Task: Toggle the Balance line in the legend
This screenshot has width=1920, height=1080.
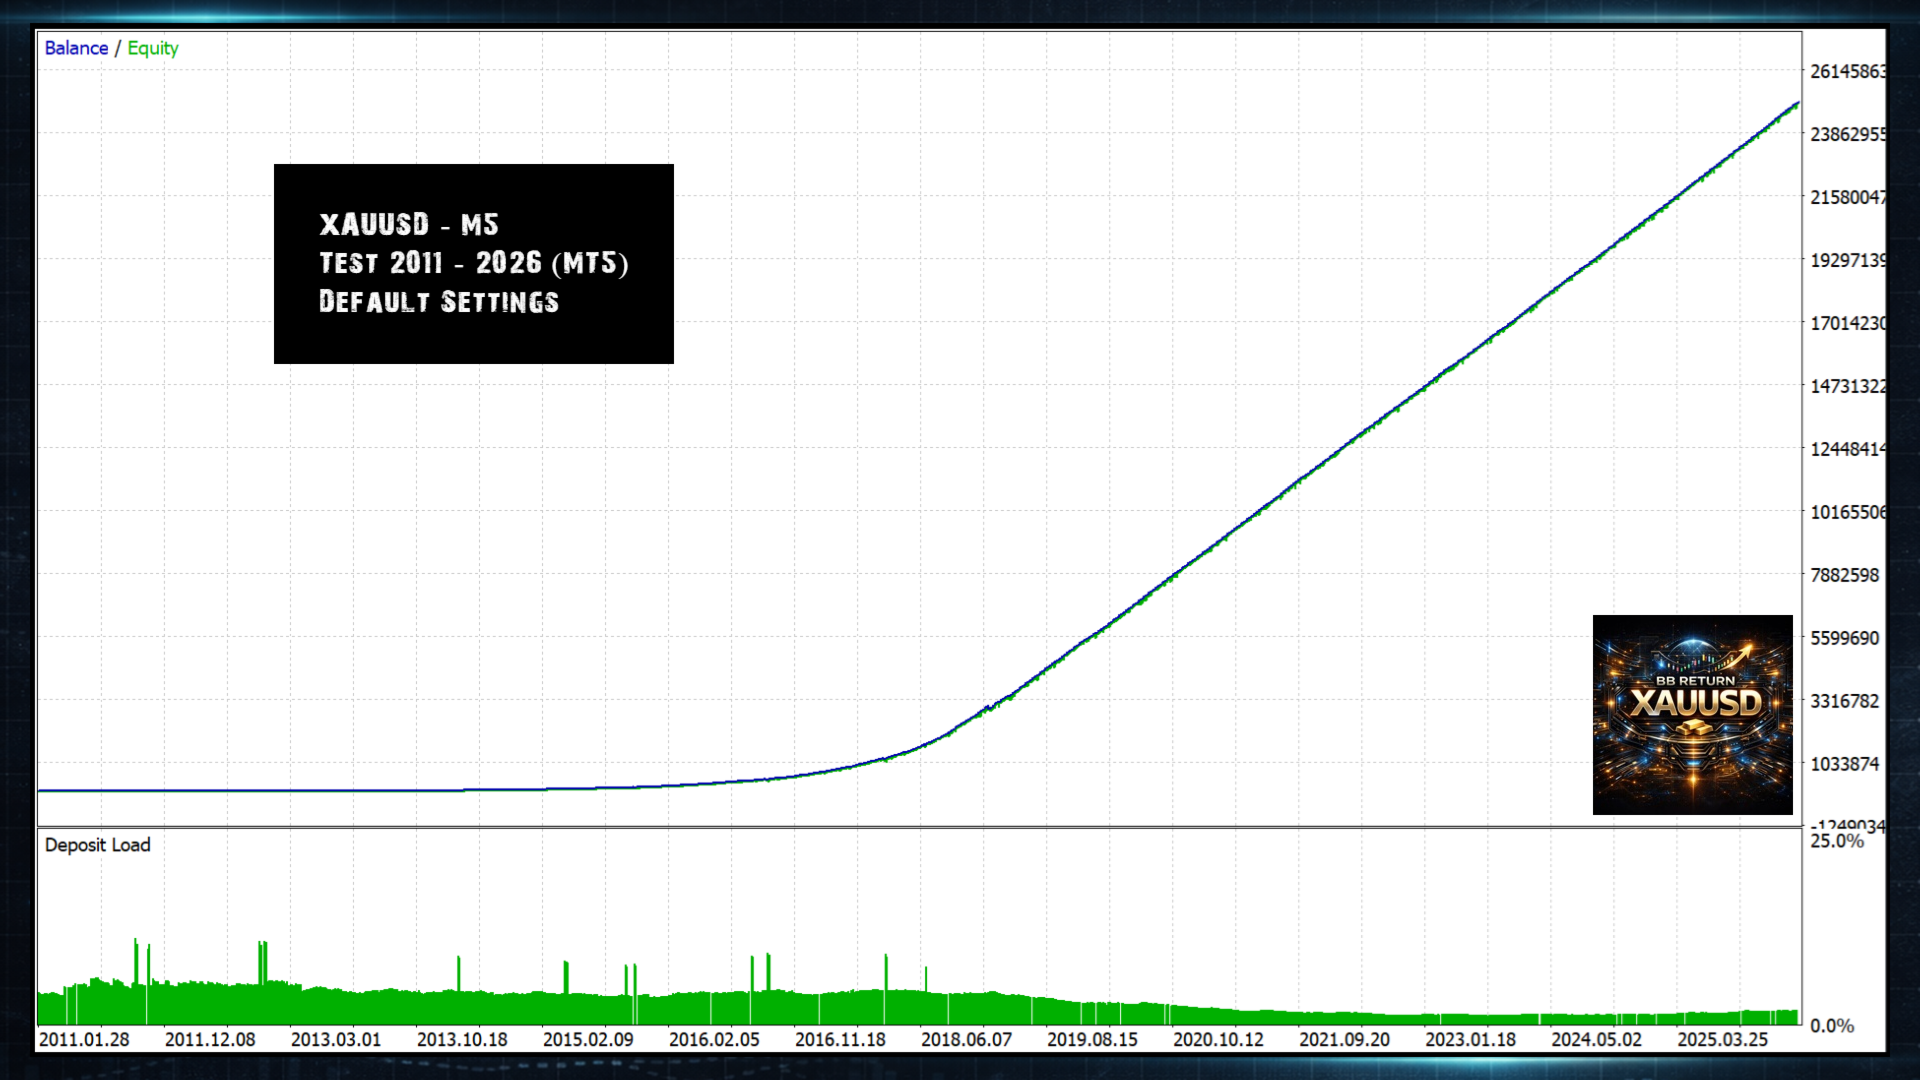Action: pos(76,47)
